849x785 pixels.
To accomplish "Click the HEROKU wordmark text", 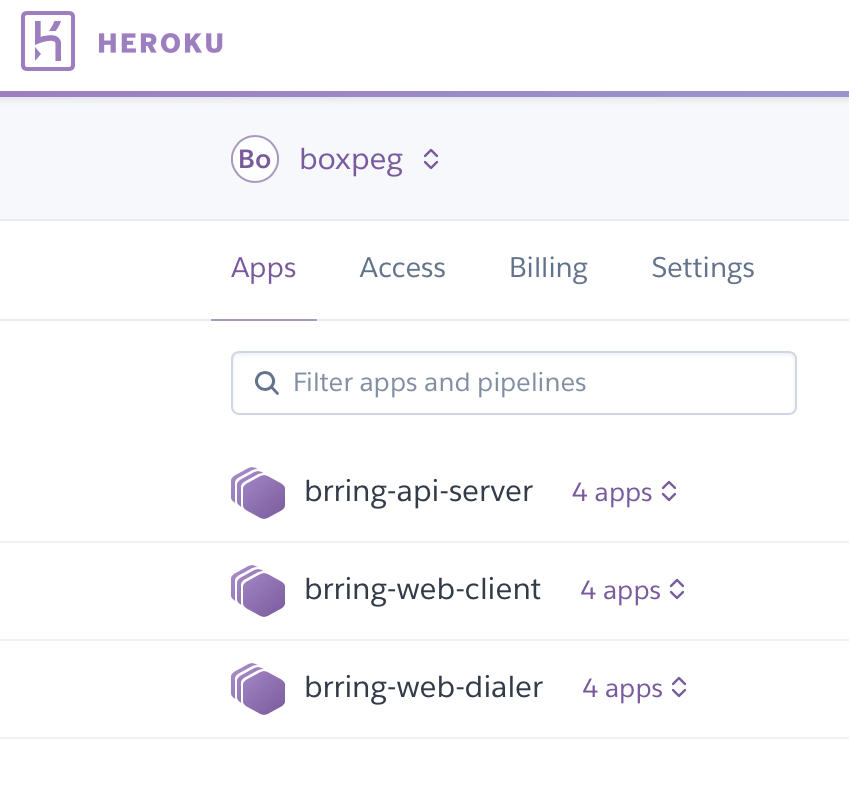I will (161, 43).
